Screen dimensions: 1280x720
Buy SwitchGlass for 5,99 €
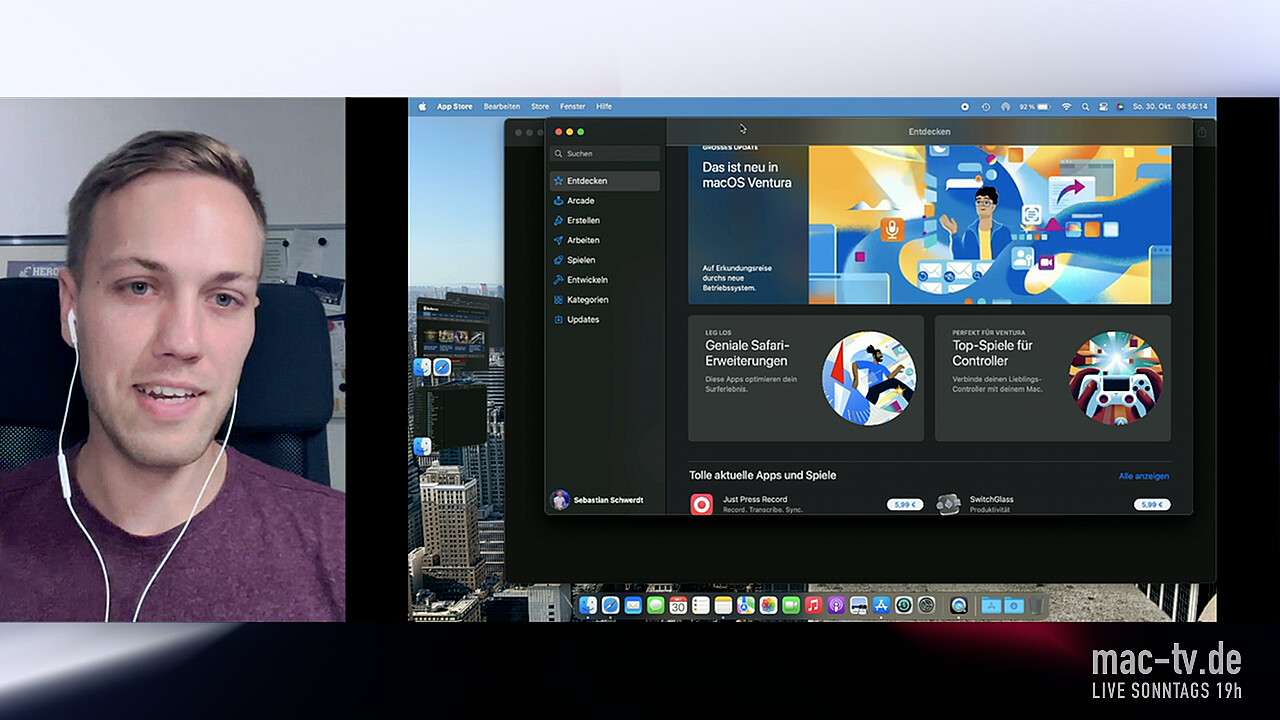tap(1152, 505)
